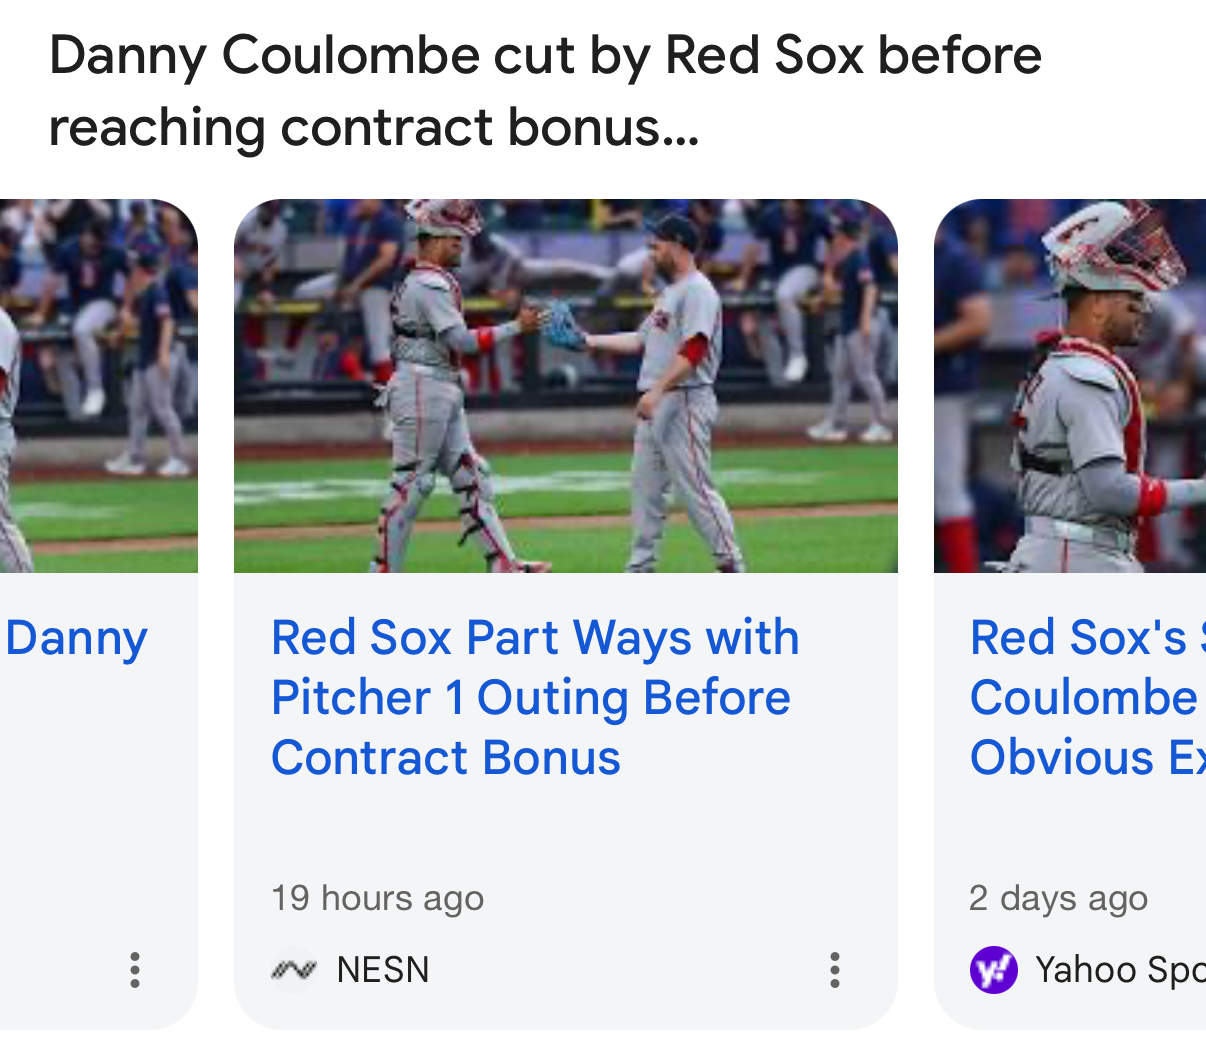Open 'Red Sox Part Ways with Pitcher' article
The image size is (1206, 1045).
pyautogui.click(x=535, y=698)
